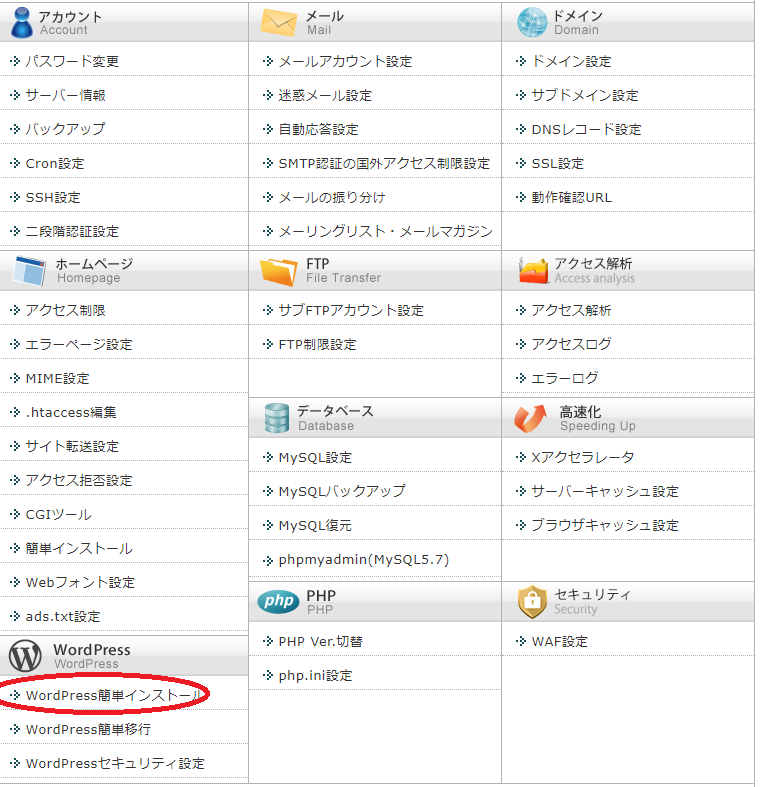The width and height of the screenshot is (764, 787).
Task: Open アクセス拒否設定 link
Action: [x=79, y=480]
